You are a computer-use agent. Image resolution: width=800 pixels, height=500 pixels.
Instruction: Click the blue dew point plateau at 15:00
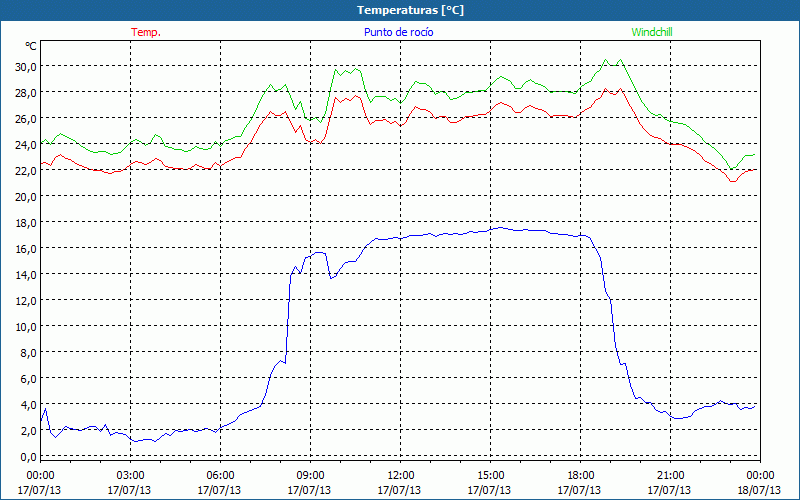pyautogui.click(x=490, y=230)
